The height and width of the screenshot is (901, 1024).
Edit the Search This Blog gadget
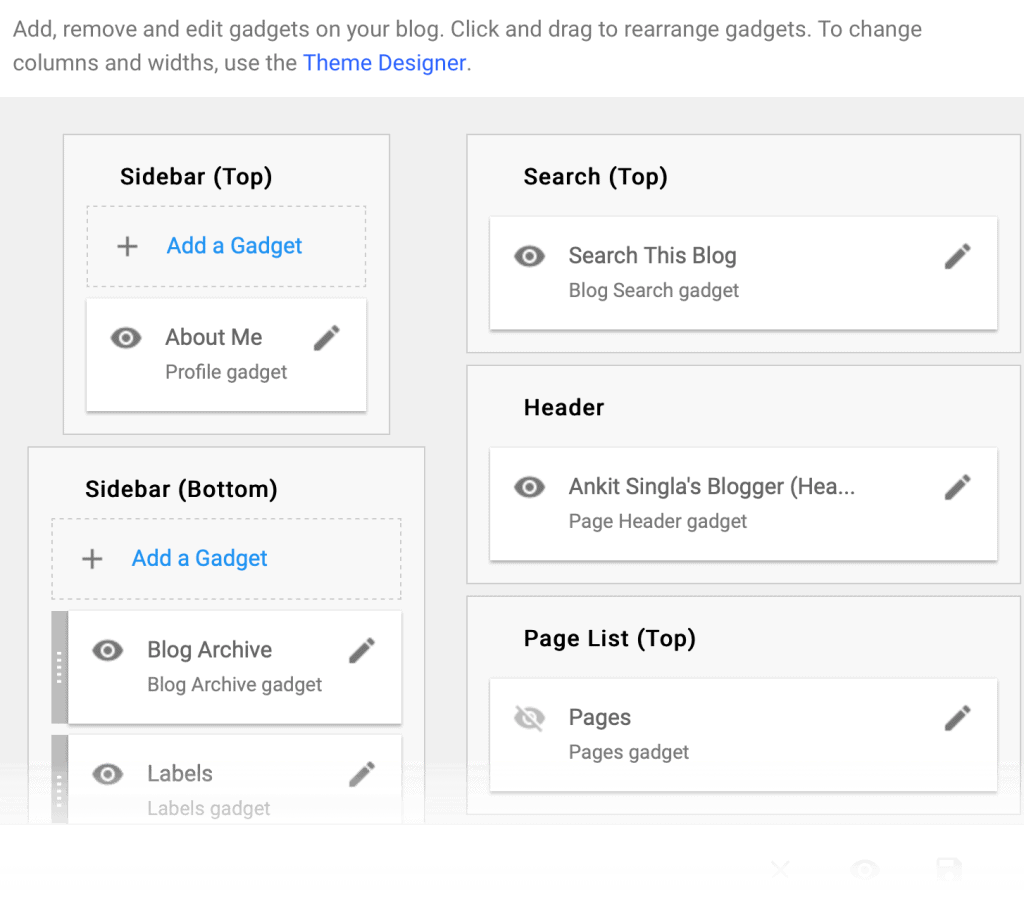point(957,256)
